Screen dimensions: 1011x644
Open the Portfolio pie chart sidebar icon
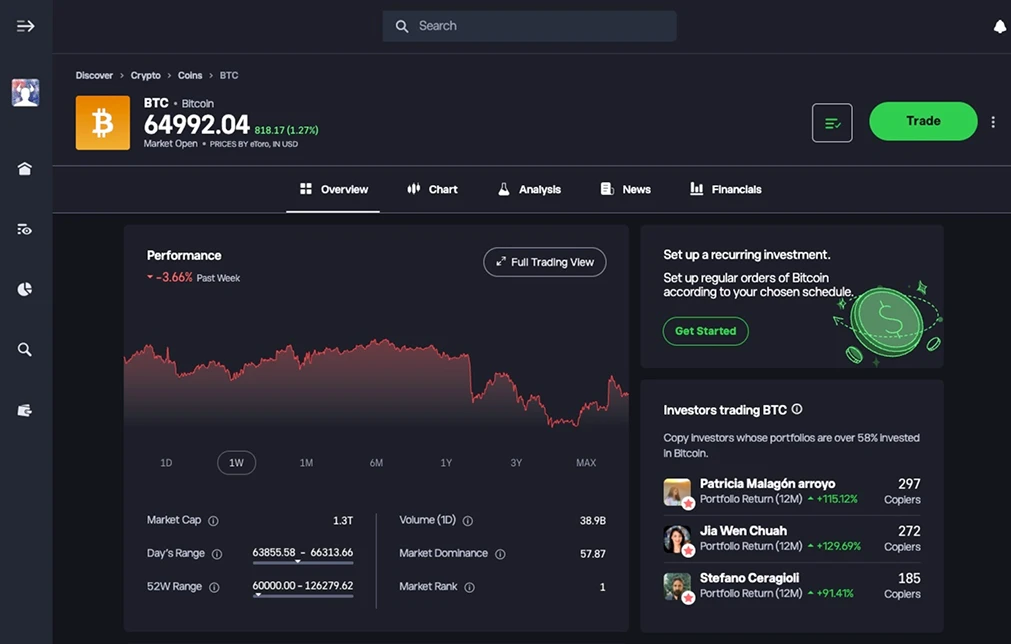point(25,289)
